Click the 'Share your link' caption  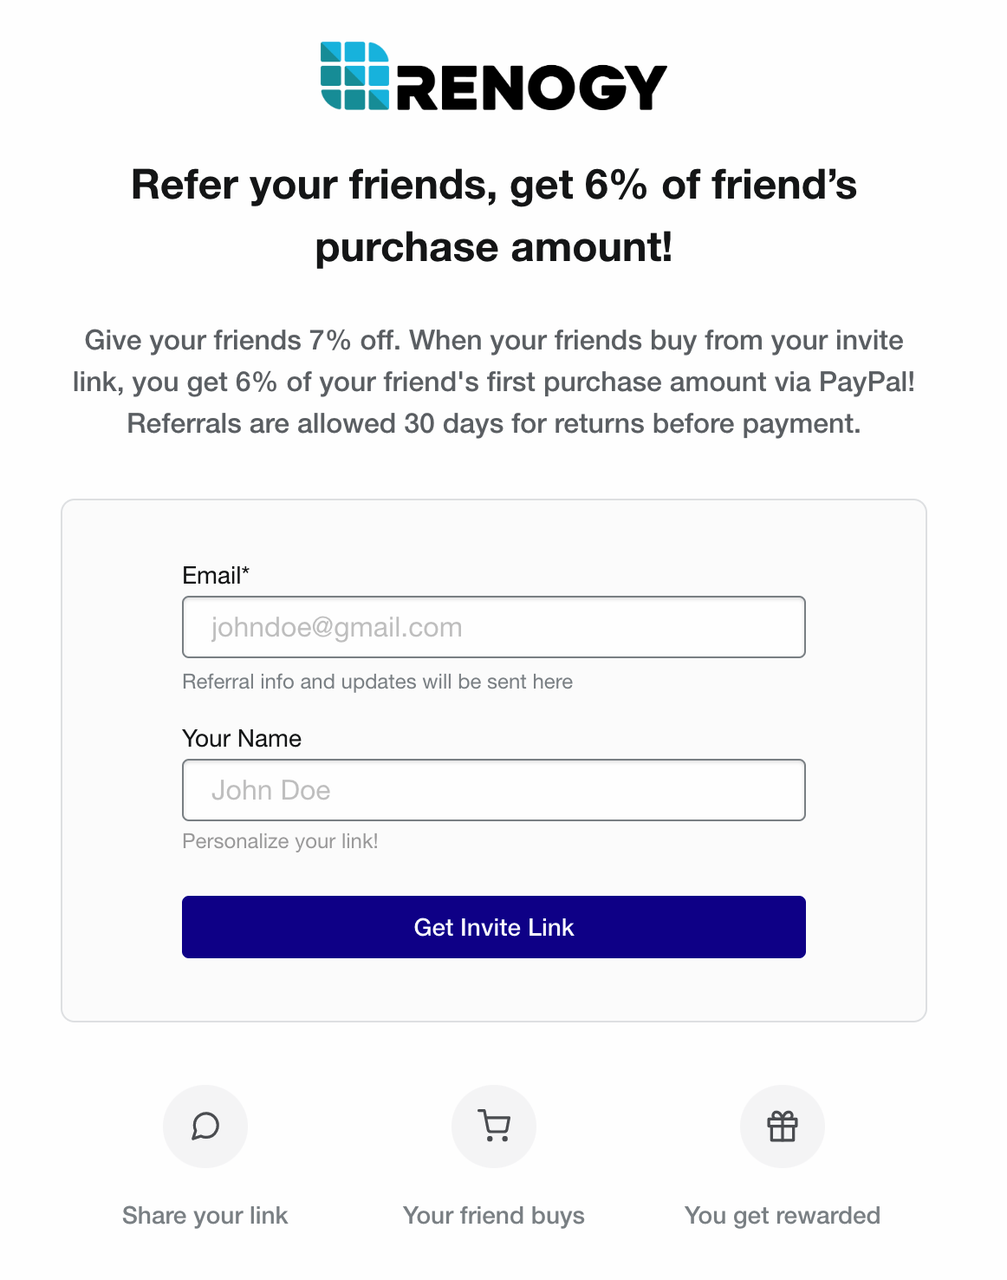coord(205,1215)
